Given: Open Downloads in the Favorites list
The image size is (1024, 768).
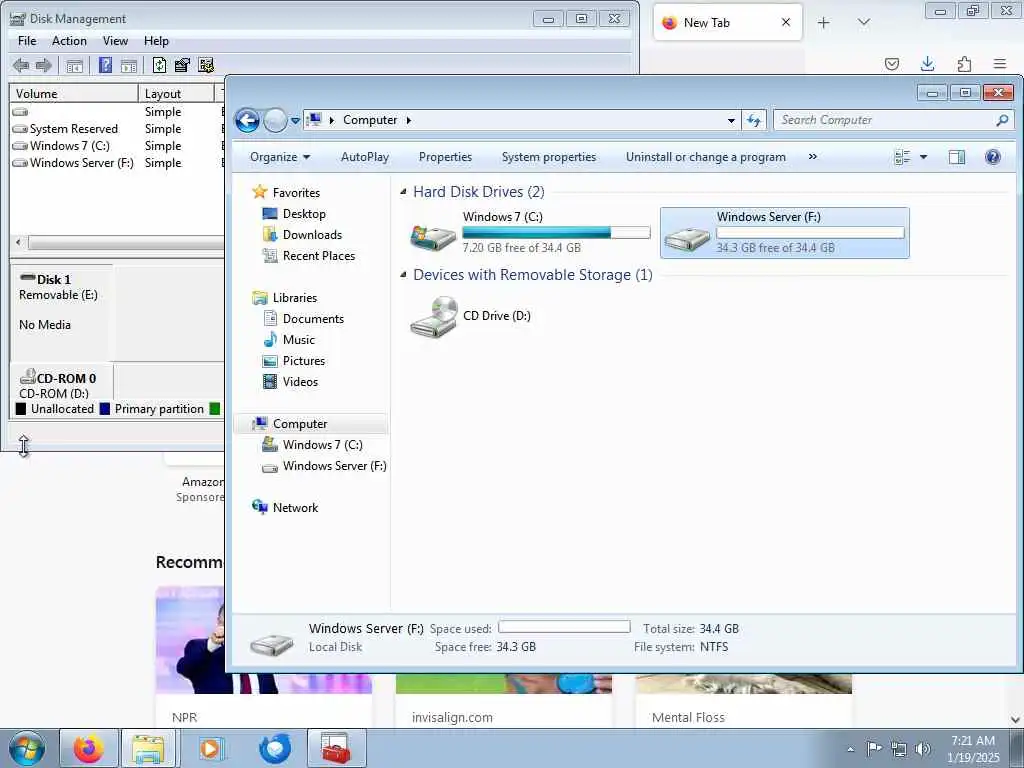Looking at the screenshot, I should 312,234.
